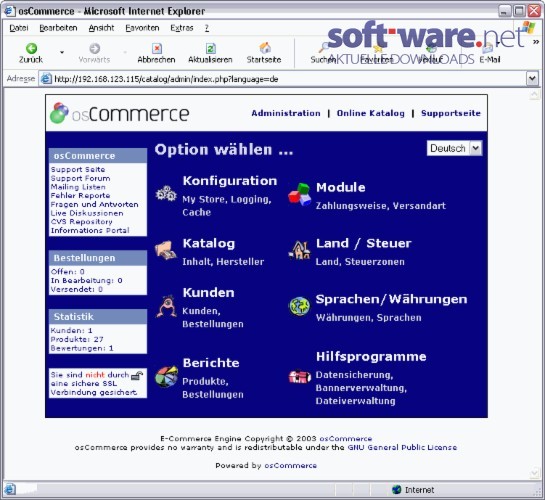The image size is (545, 500).
Task: Open the Dateiverwaltung sublink
Action: (356, 401)
